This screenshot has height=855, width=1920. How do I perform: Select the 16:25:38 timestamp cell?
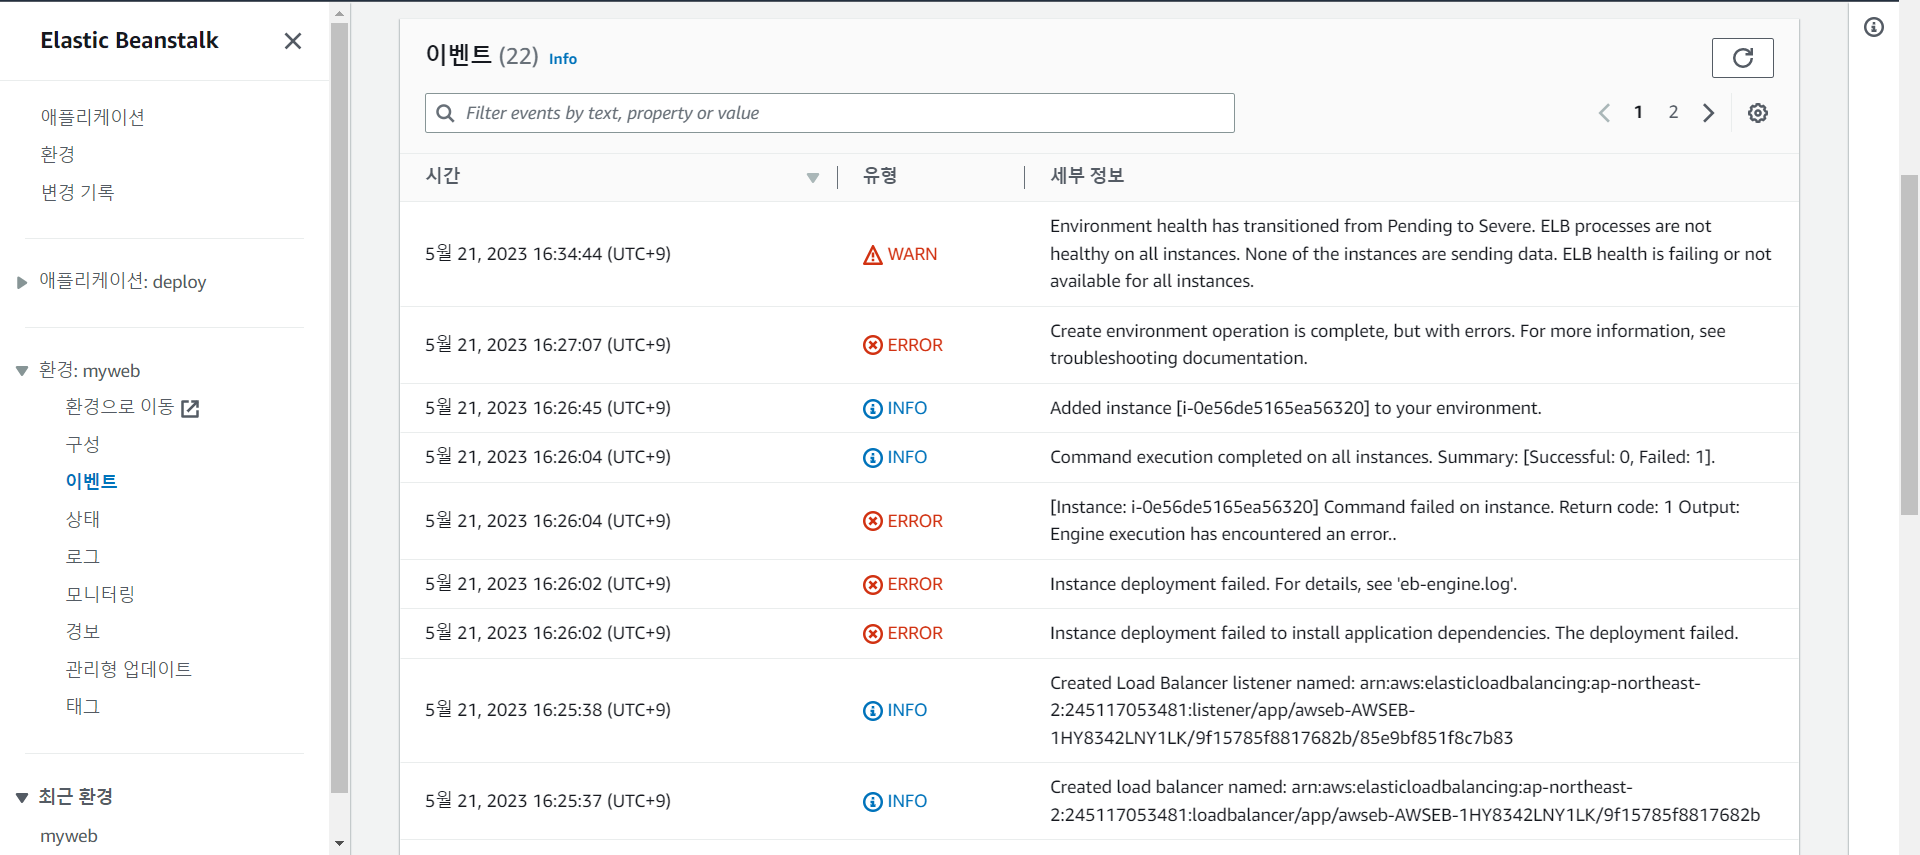click(548, 710)
